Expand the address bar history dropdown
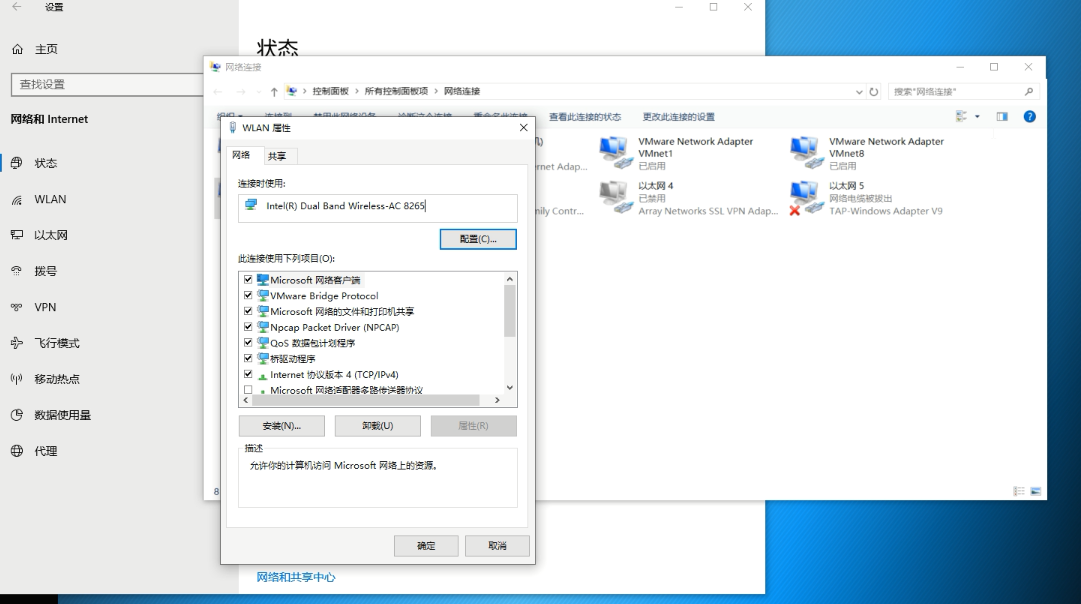 (859, 92)
